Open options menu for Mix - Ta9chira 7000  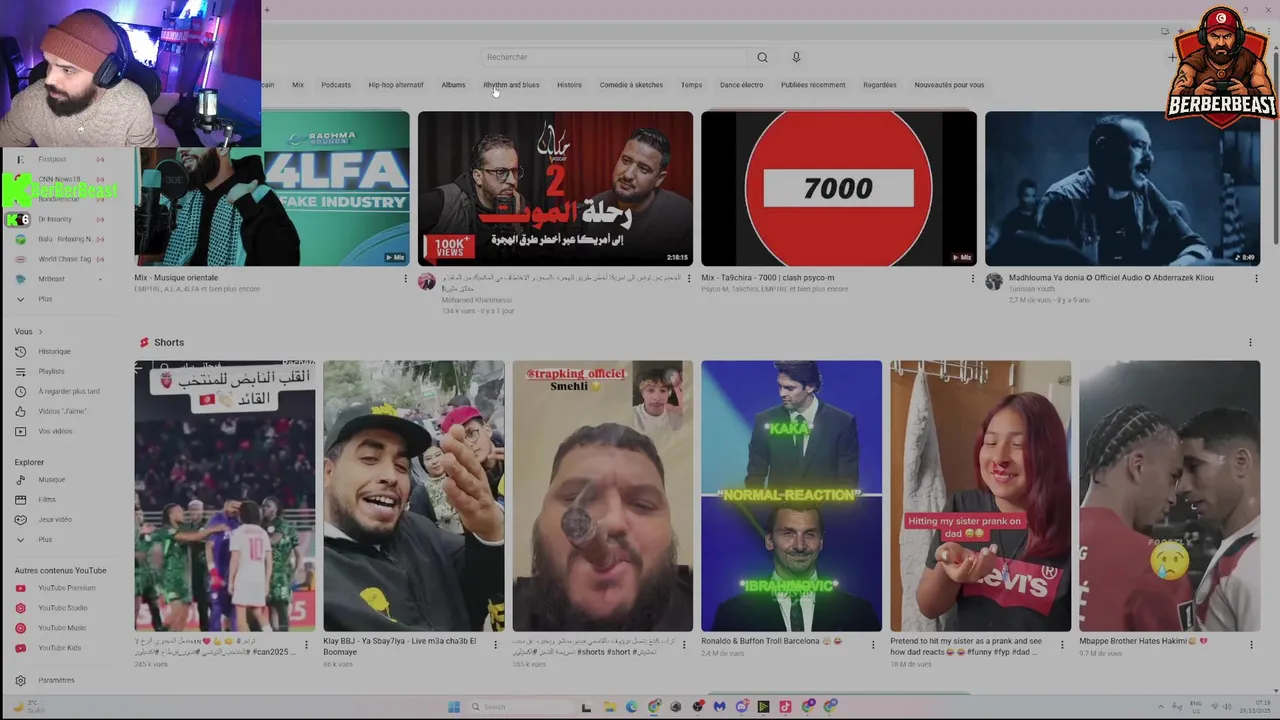pos(973,279)
